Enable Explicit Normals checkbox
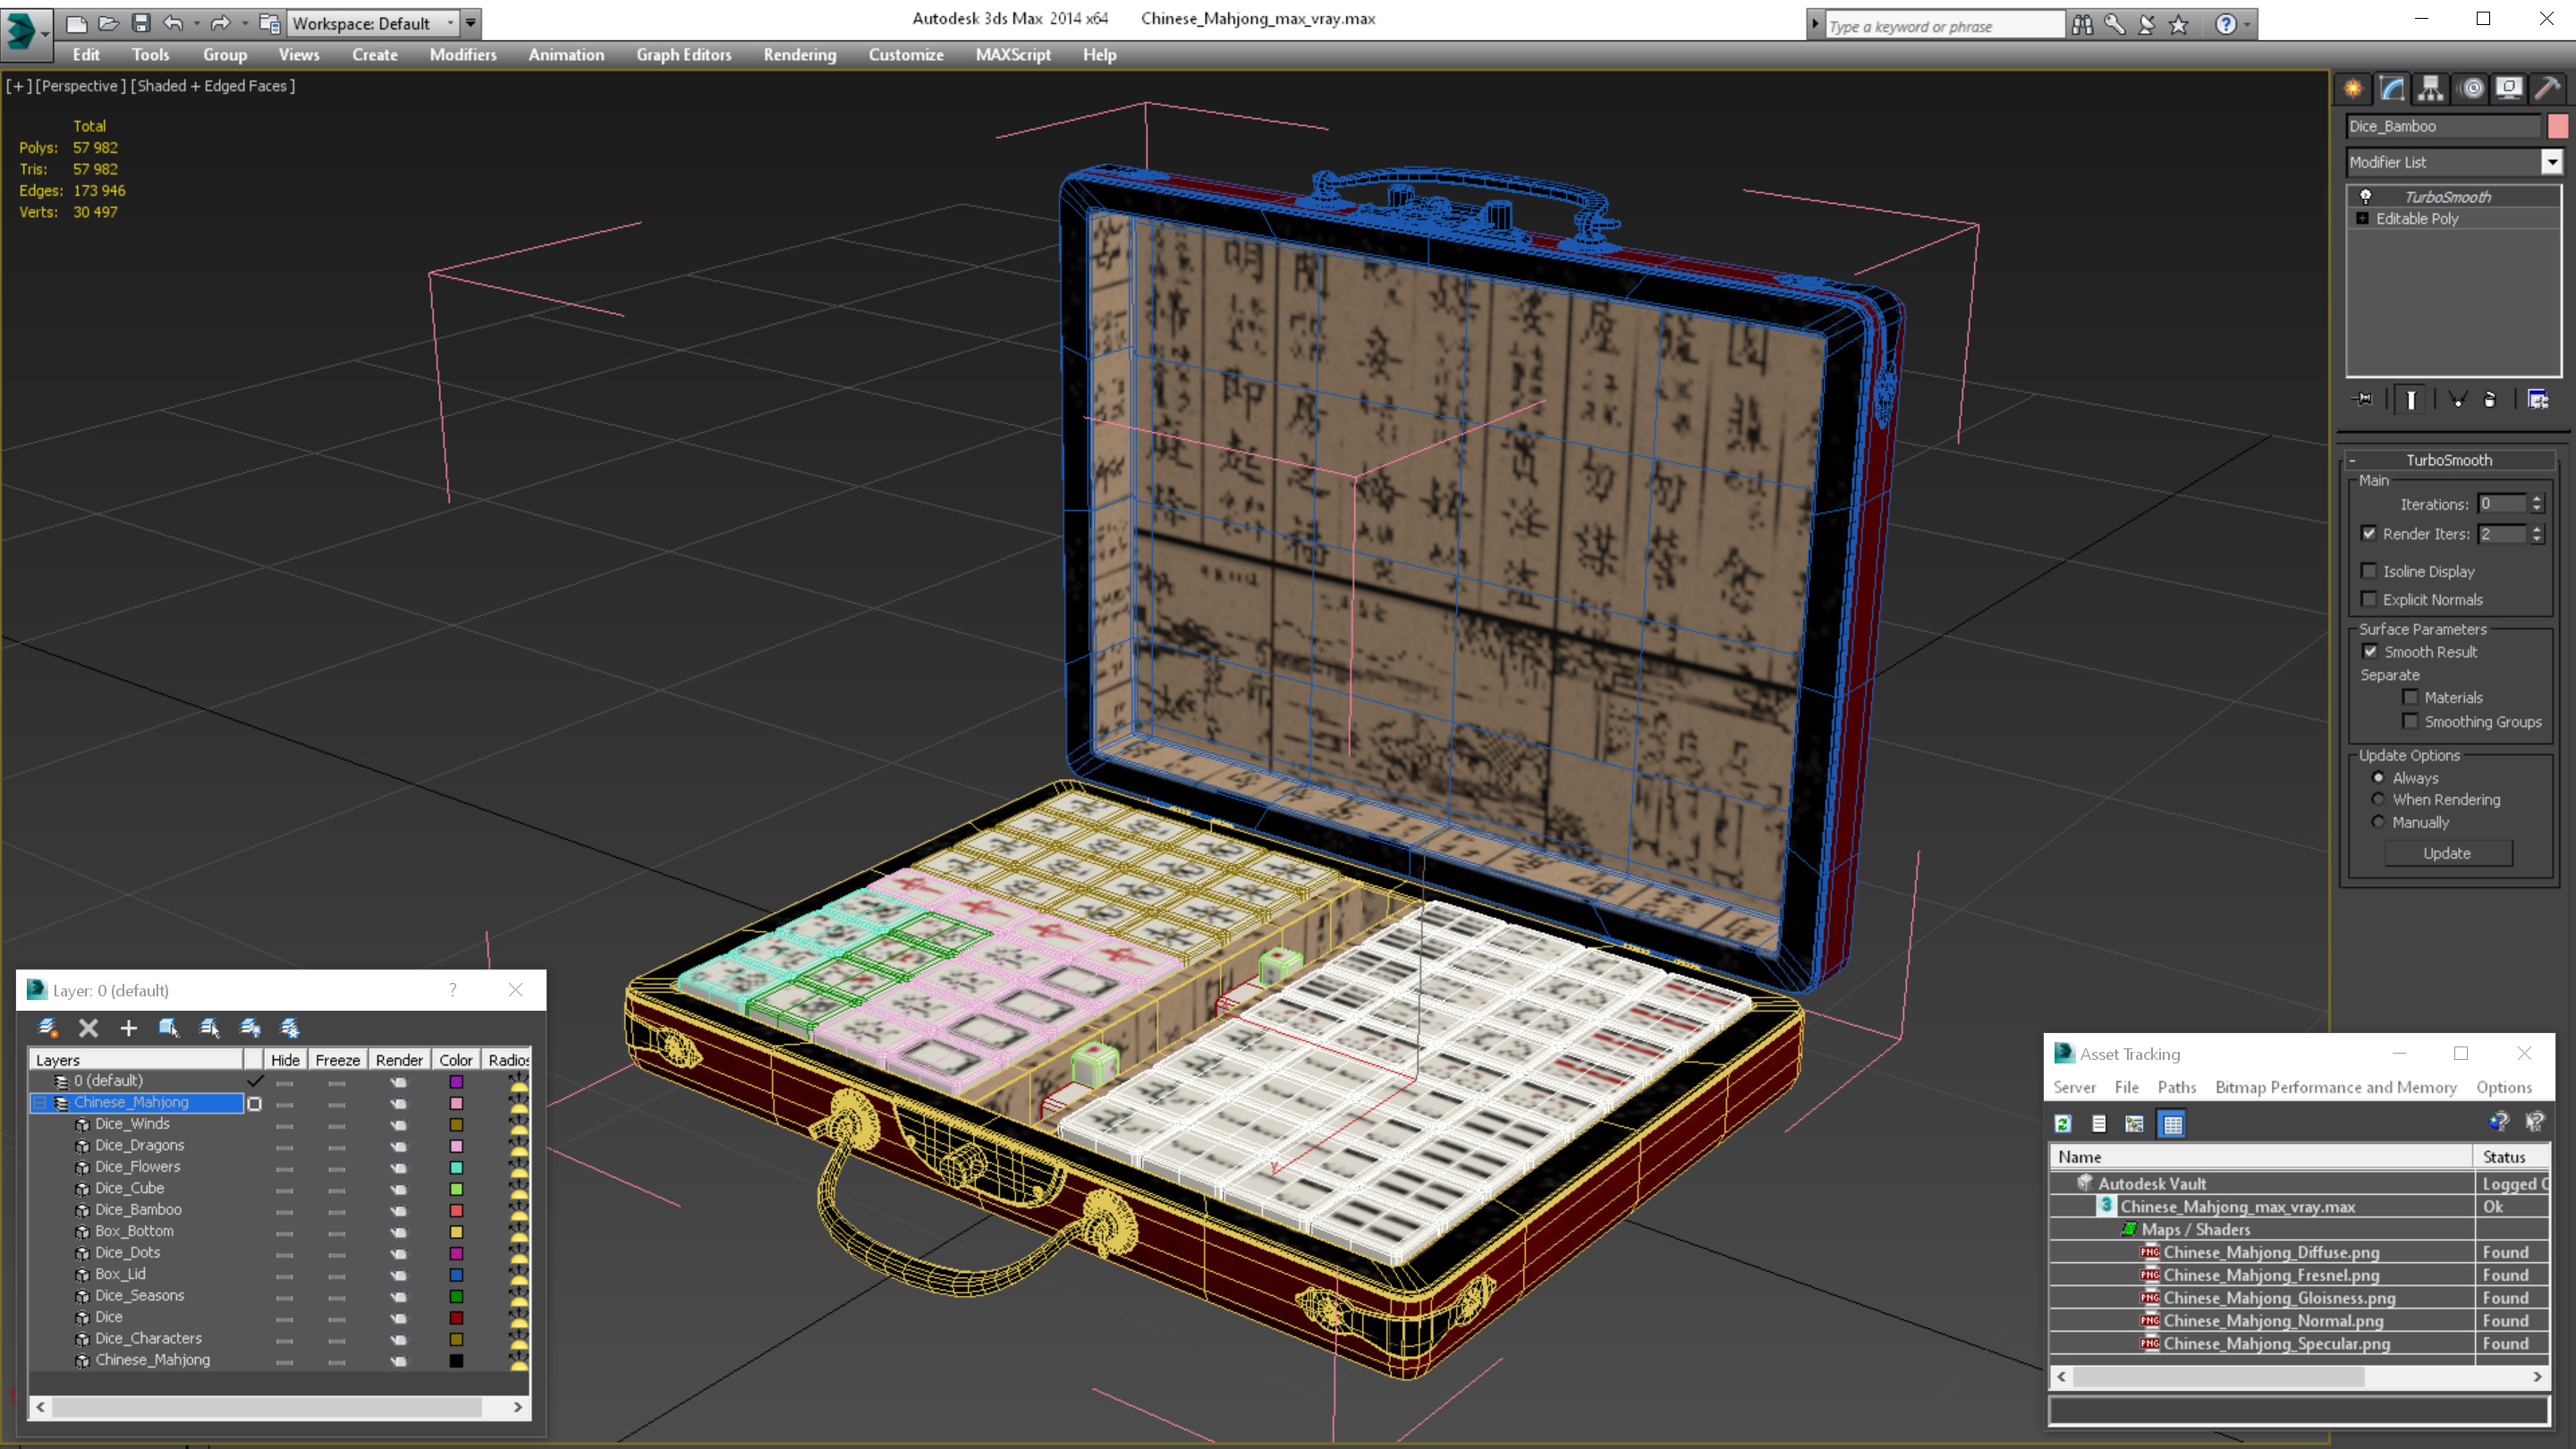 (2368, 599)
